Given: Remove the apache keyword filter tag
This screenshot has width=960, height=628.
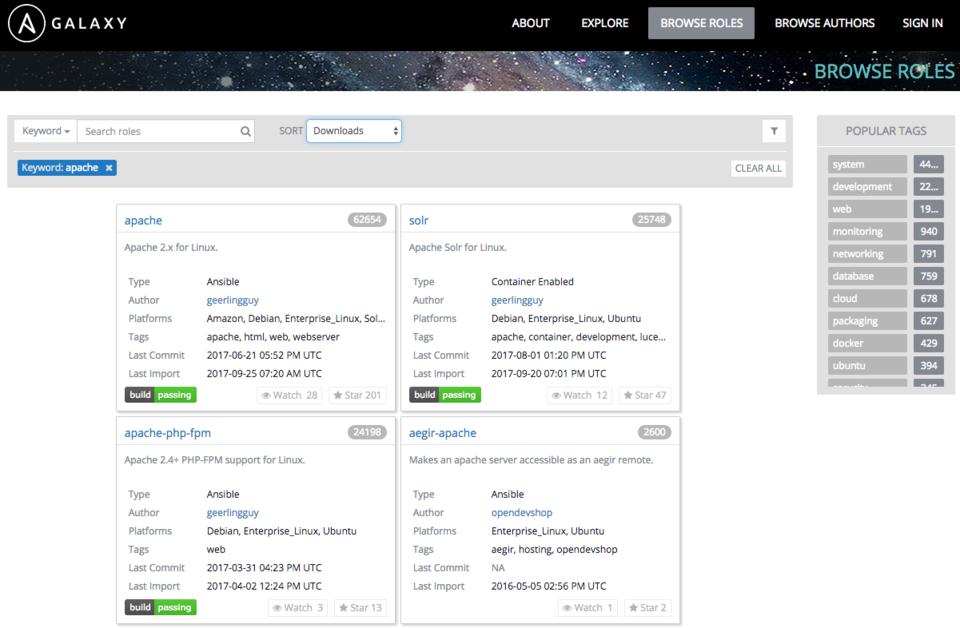Looking at the screenshot, I should click(x=109, y=168).
